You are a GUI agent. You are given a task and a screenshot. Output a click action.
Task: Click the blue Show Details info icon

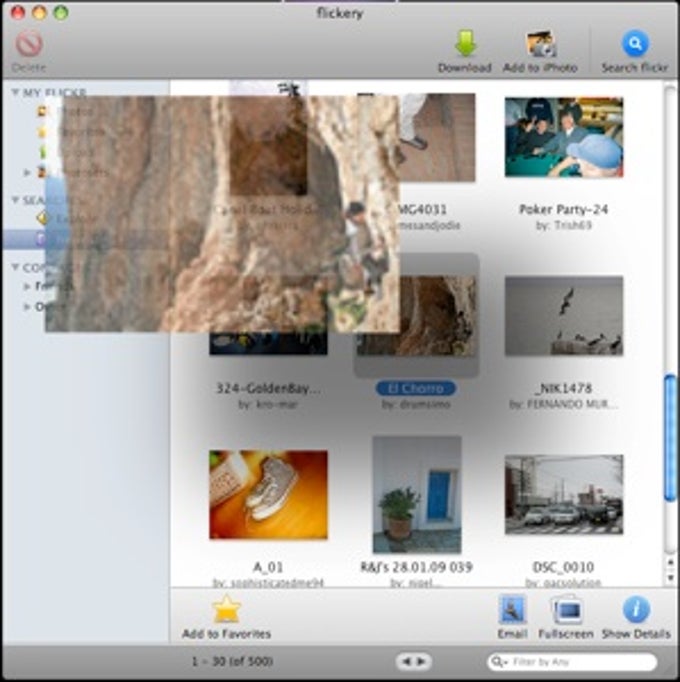(636, 610)
